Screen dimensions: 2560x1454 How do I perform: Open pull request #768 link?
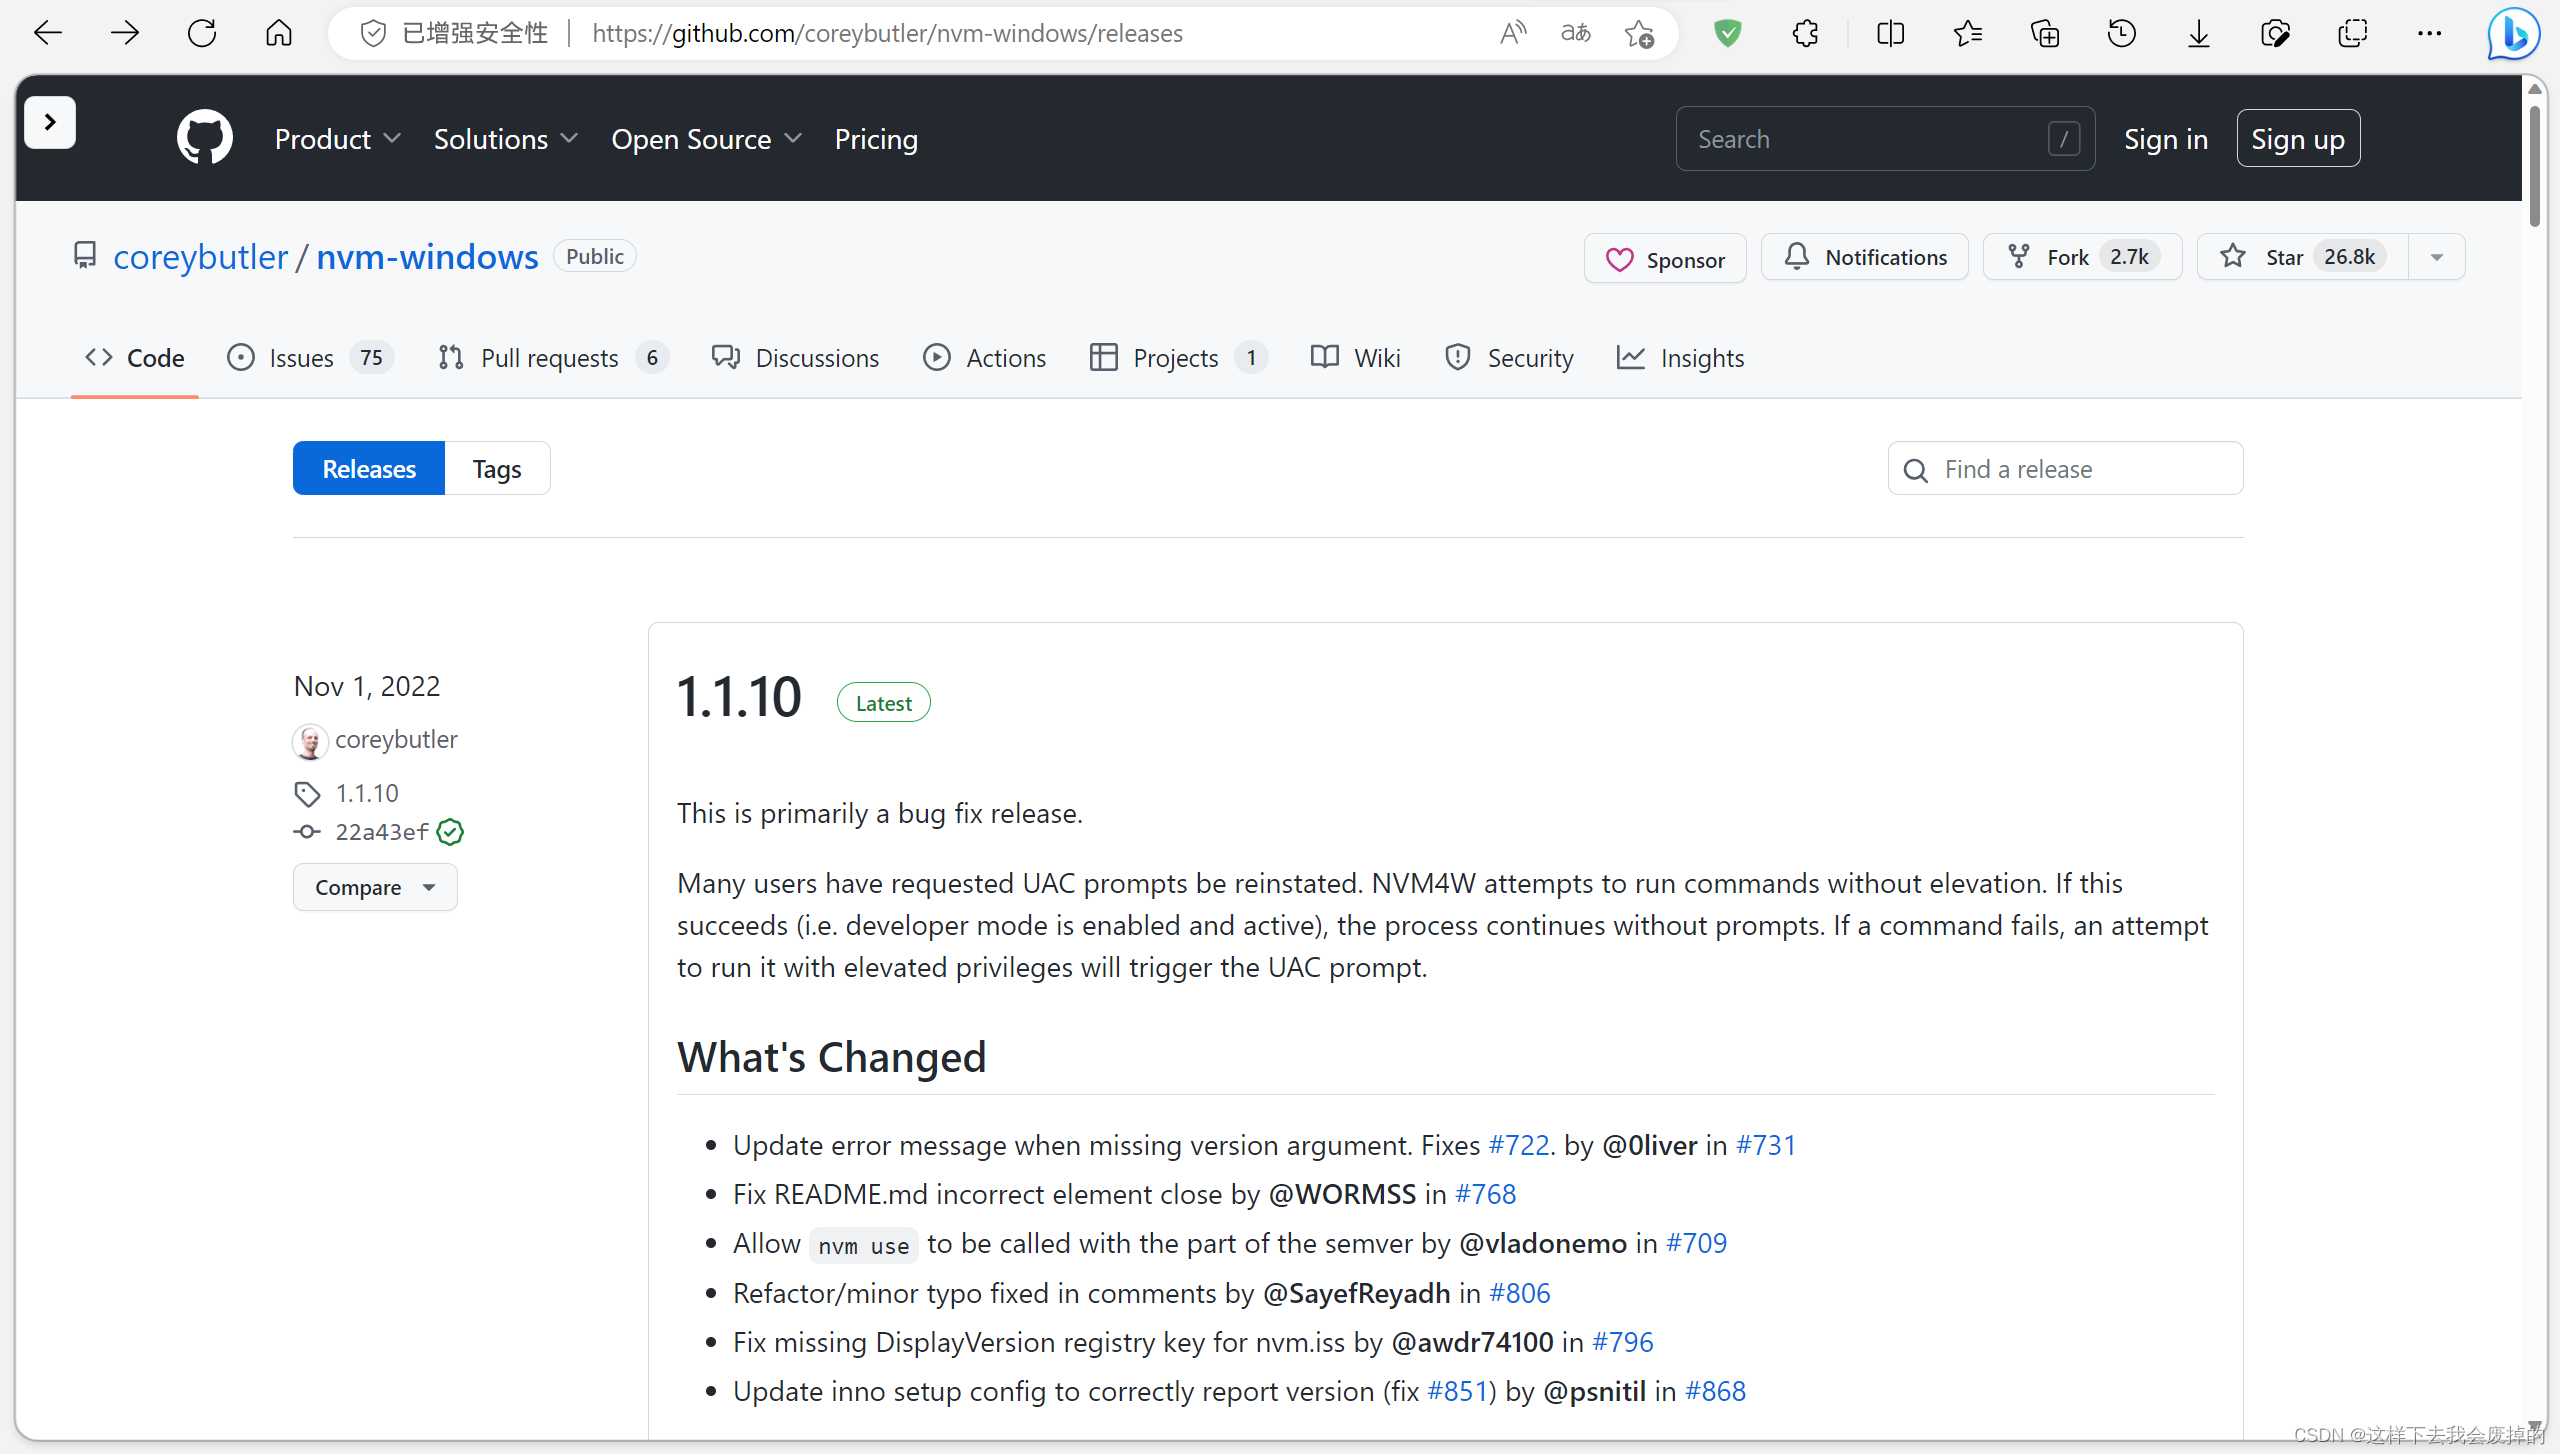[x=1485, y=1194]
